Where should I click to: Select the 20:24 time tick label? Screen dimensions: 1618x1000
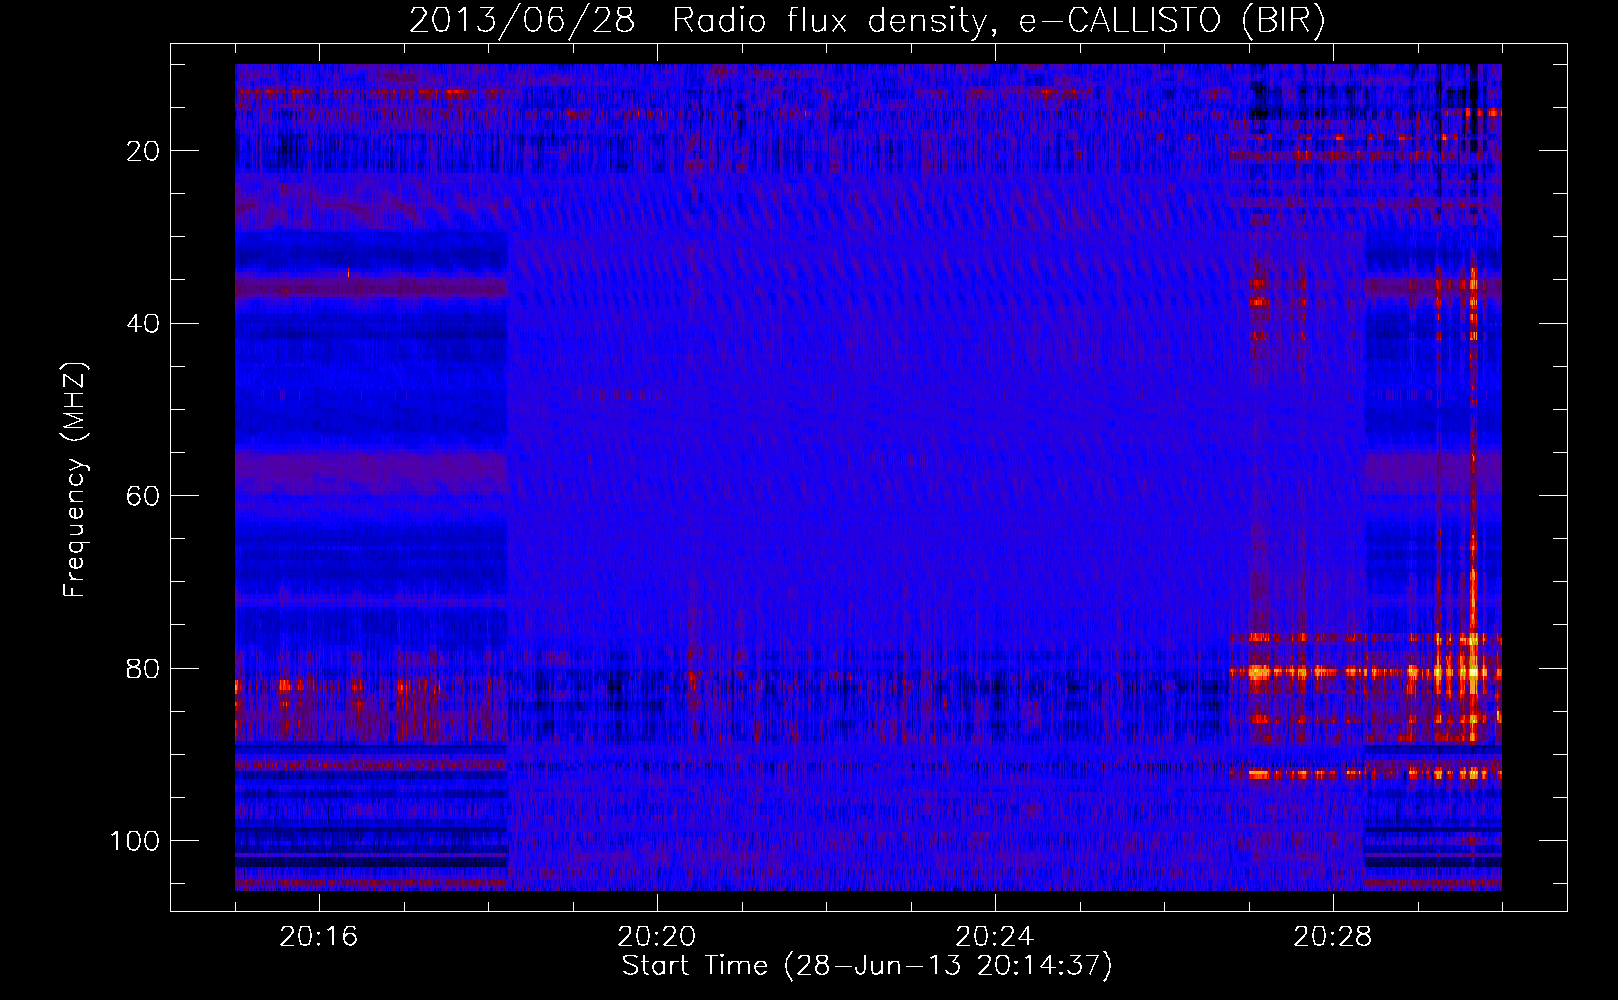tap(995, 937)
